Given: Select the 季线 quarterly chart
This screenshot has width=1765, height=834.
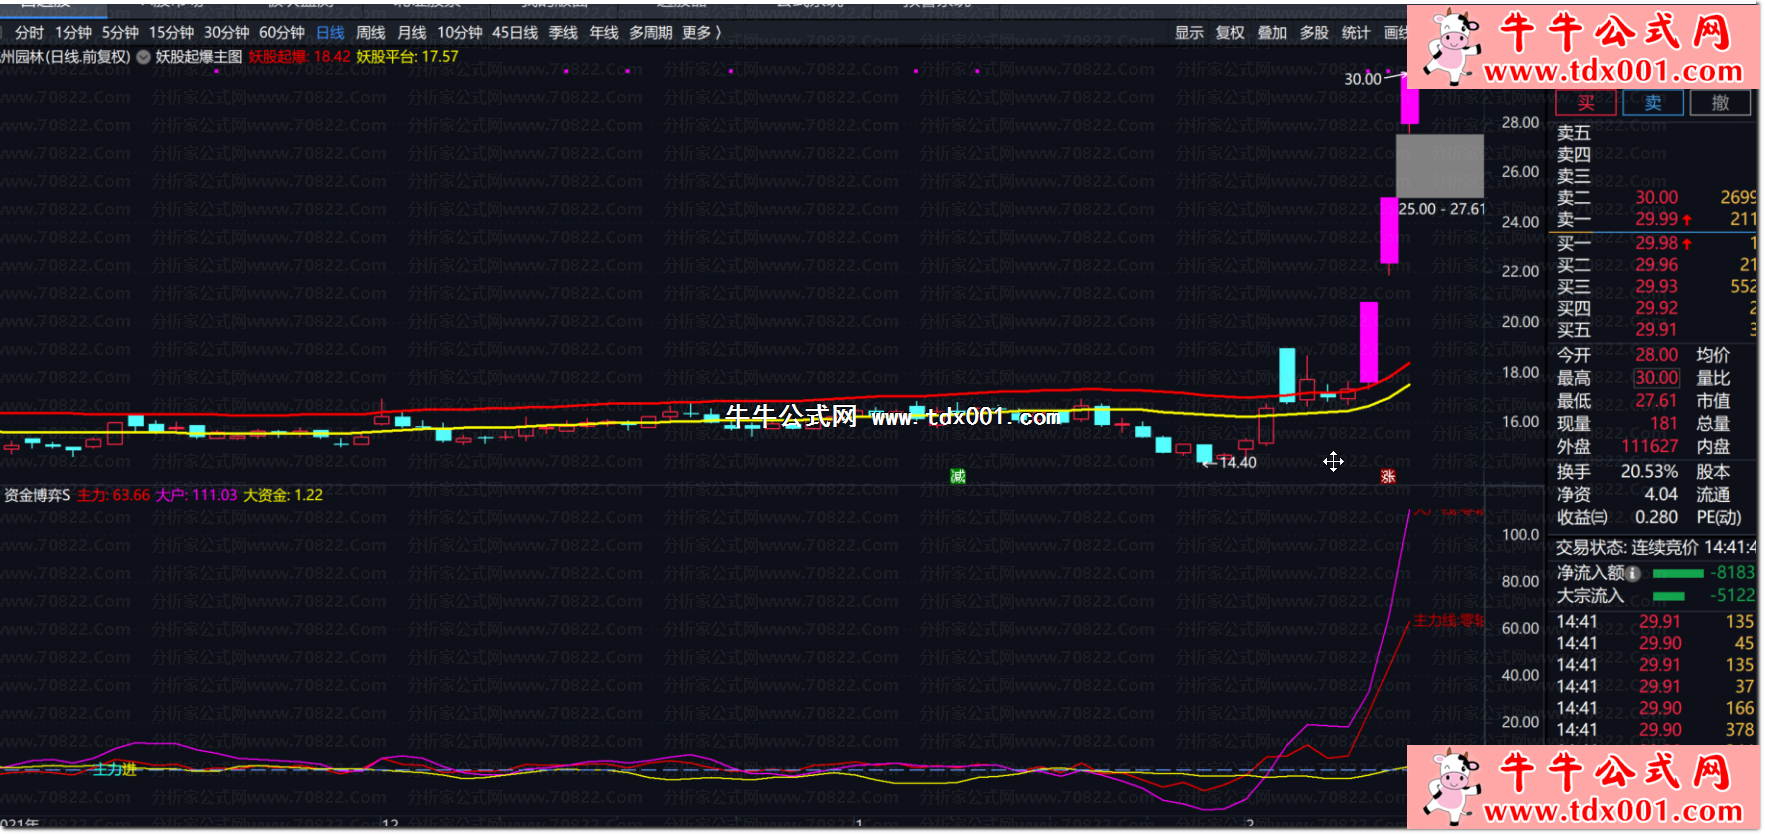Looking at the screenshot, I should tap(563, 33).
